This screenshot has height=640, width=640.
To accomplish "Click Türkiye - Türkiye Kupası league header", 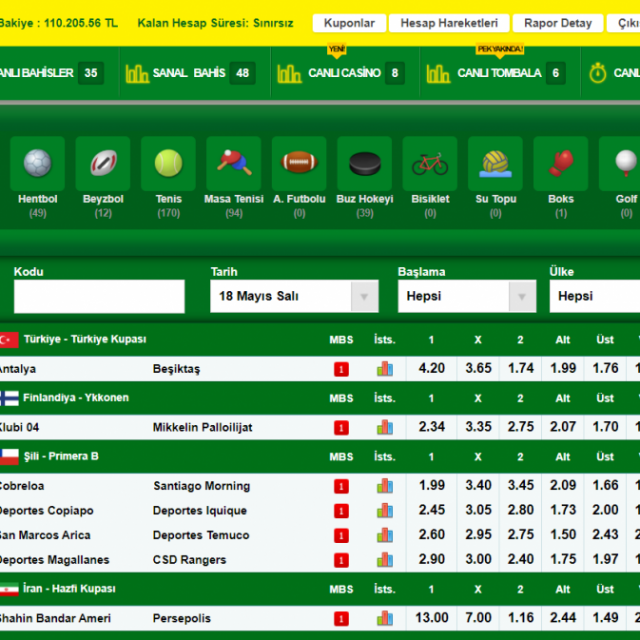I will 85,339.
